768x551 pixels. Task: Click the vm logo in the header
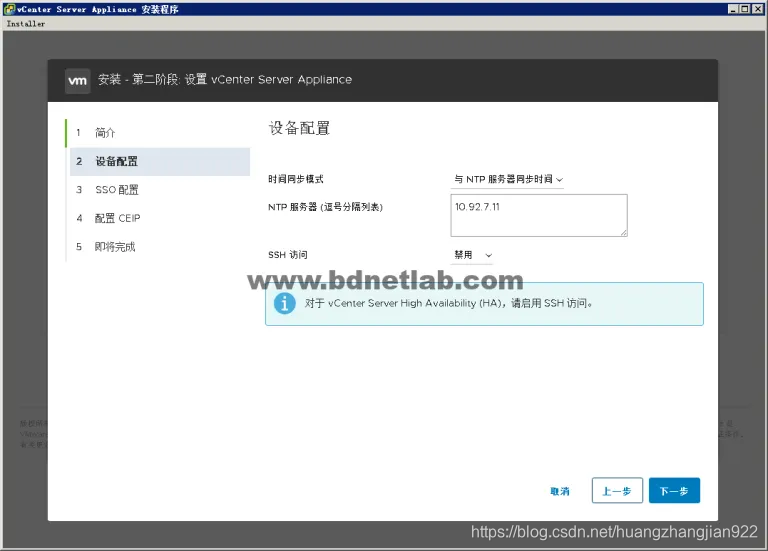(x=77, y=81)
